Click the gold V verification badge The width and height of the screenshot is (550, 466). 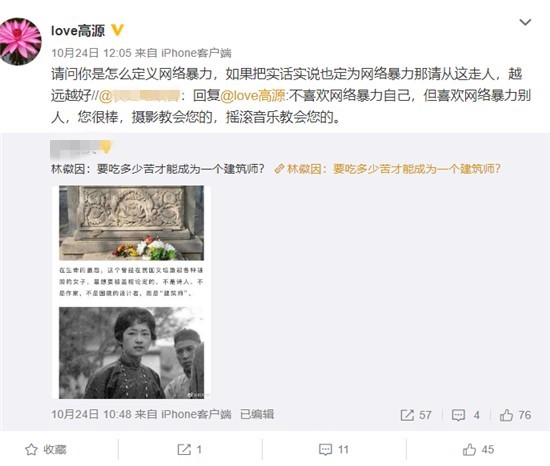(118, 31)
